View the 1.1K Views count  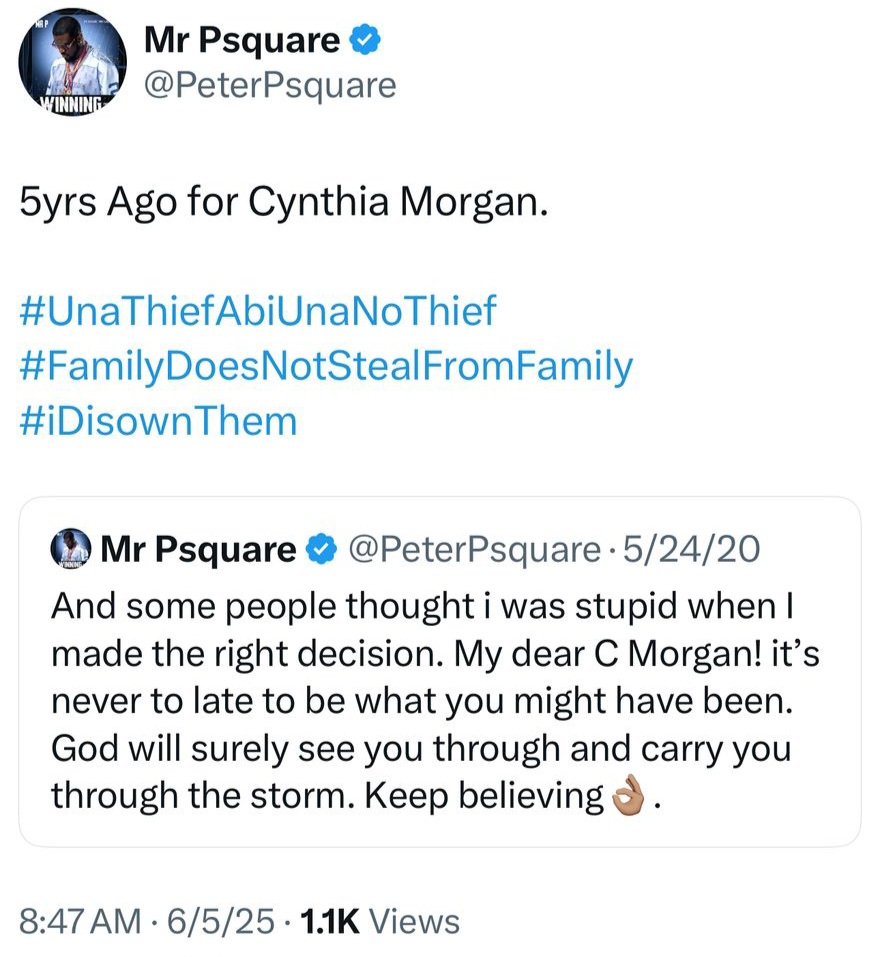tap(373, 921)
